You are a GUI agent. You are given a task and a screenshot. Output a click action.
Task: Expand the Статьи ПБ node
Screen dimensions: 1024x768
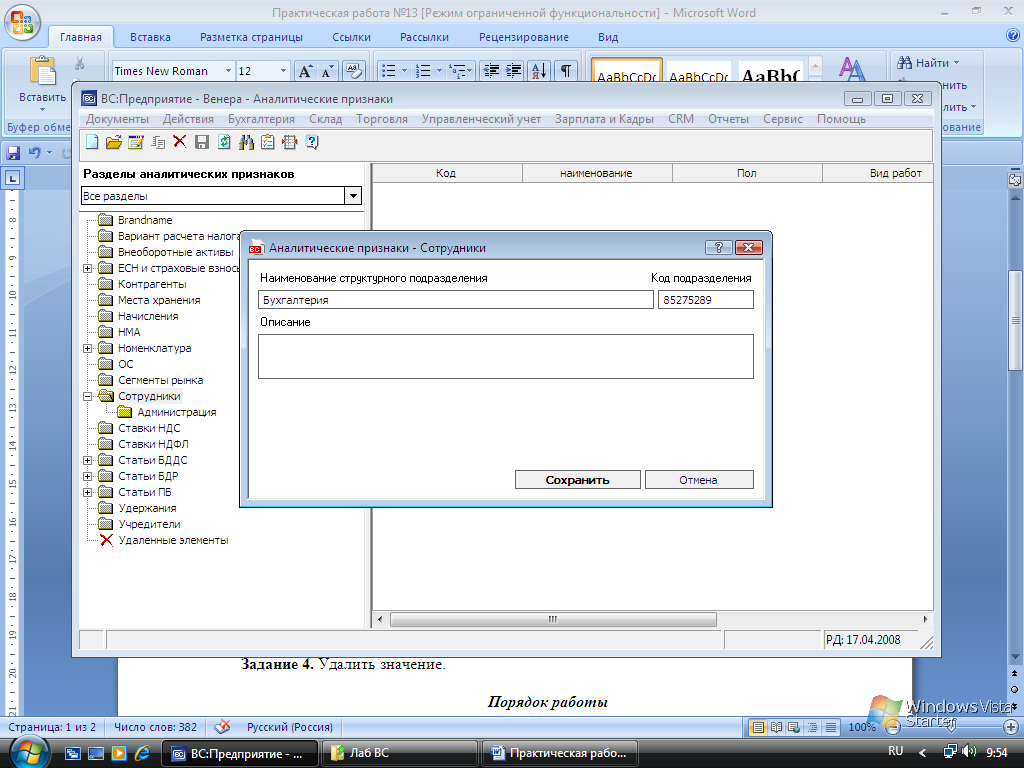point(88,492)
